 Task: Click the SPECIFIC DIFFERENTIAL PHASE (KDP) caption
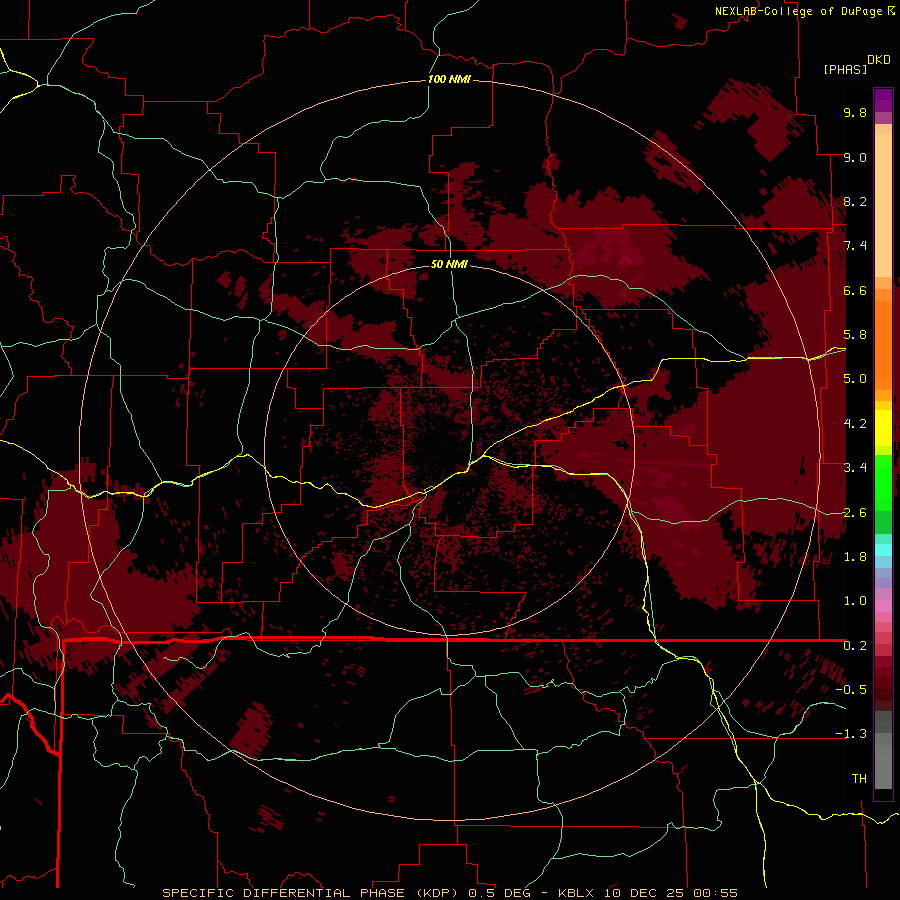point(312,893)
